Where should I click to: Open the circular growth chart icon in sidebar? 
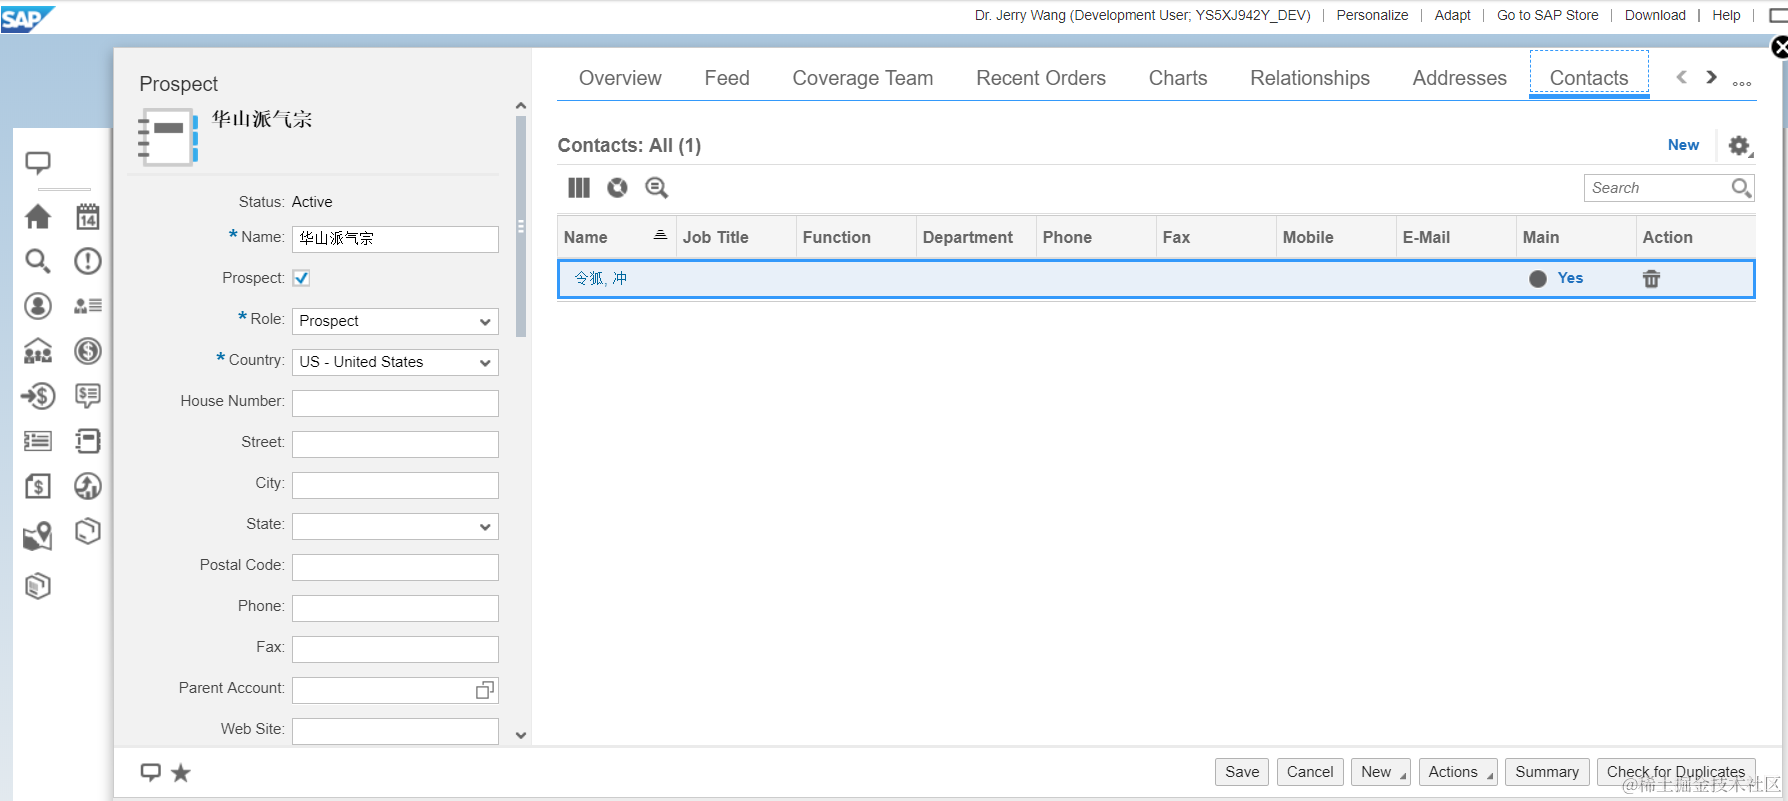(88, 486)
